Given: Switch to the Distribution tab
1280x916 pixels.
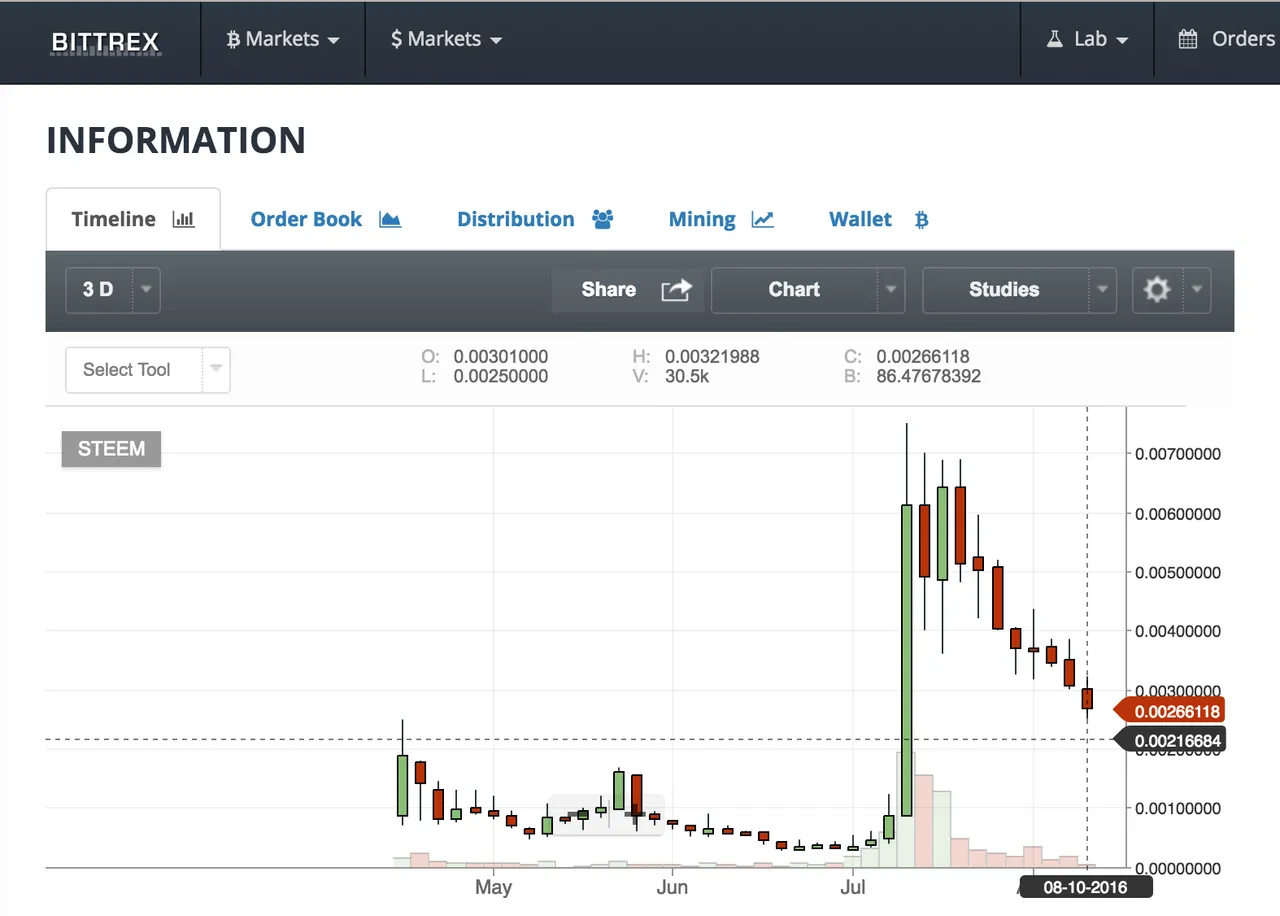Looking at the screenshot, I should pos(535,219).
